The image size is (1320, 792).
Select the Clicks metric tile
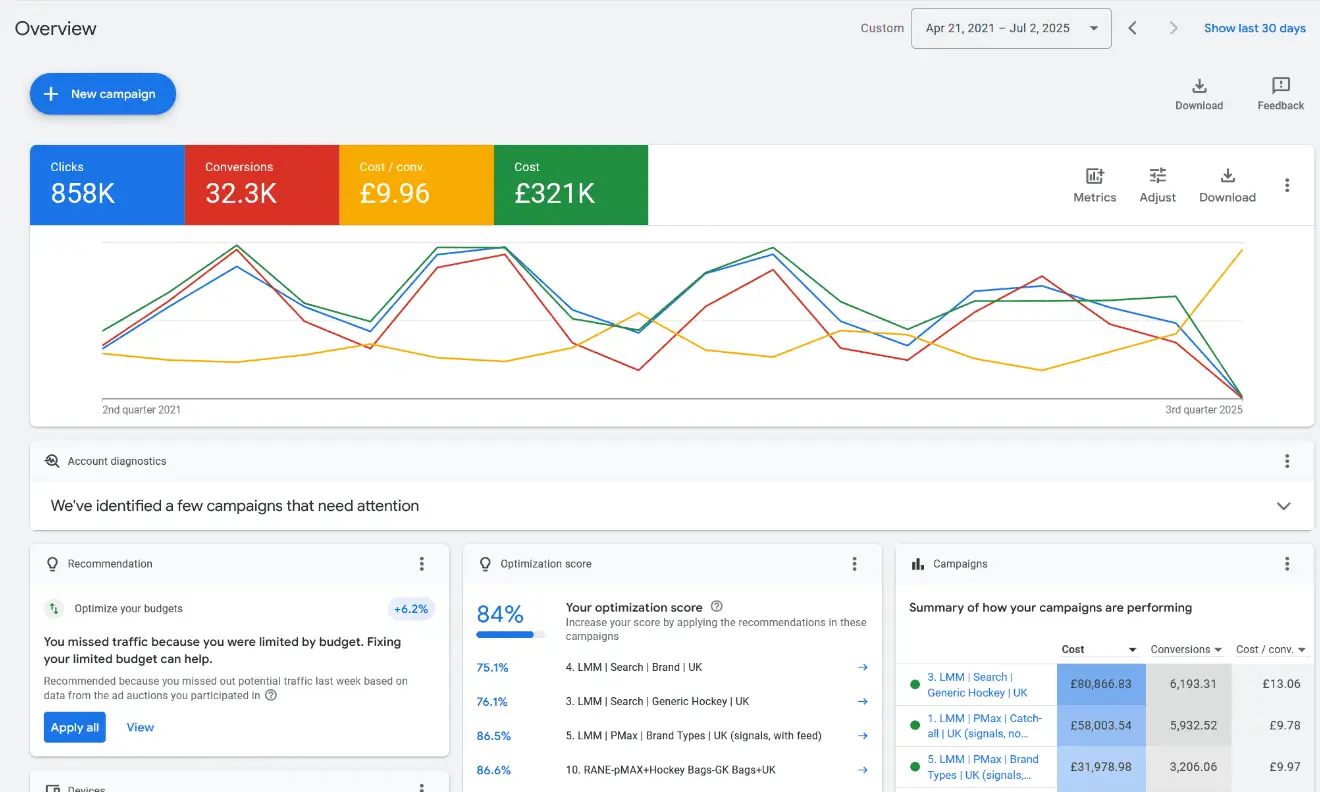pyautogui.click(x=107, y=184)
